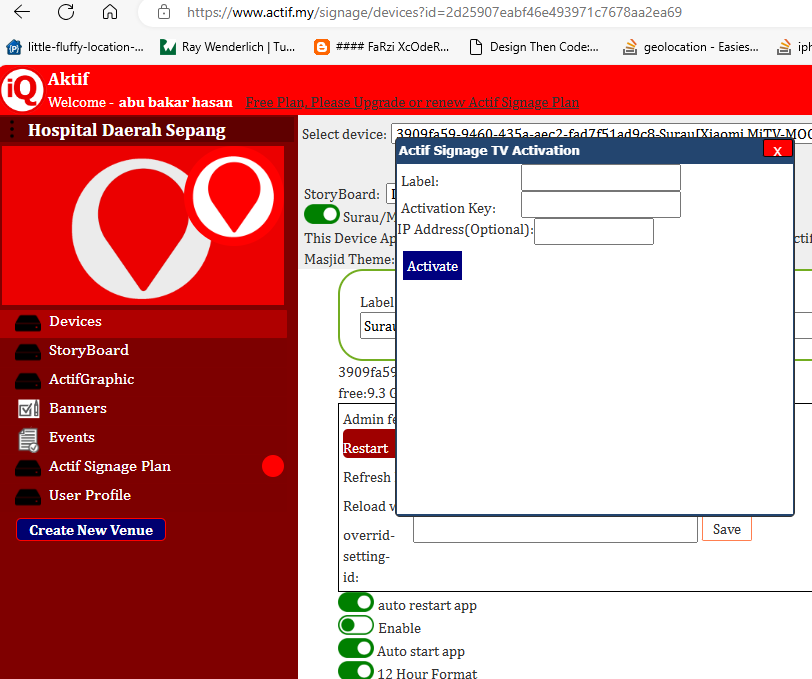Open the Actif Signage Plan menu item

pyautogui.click(x=110, y=467)
